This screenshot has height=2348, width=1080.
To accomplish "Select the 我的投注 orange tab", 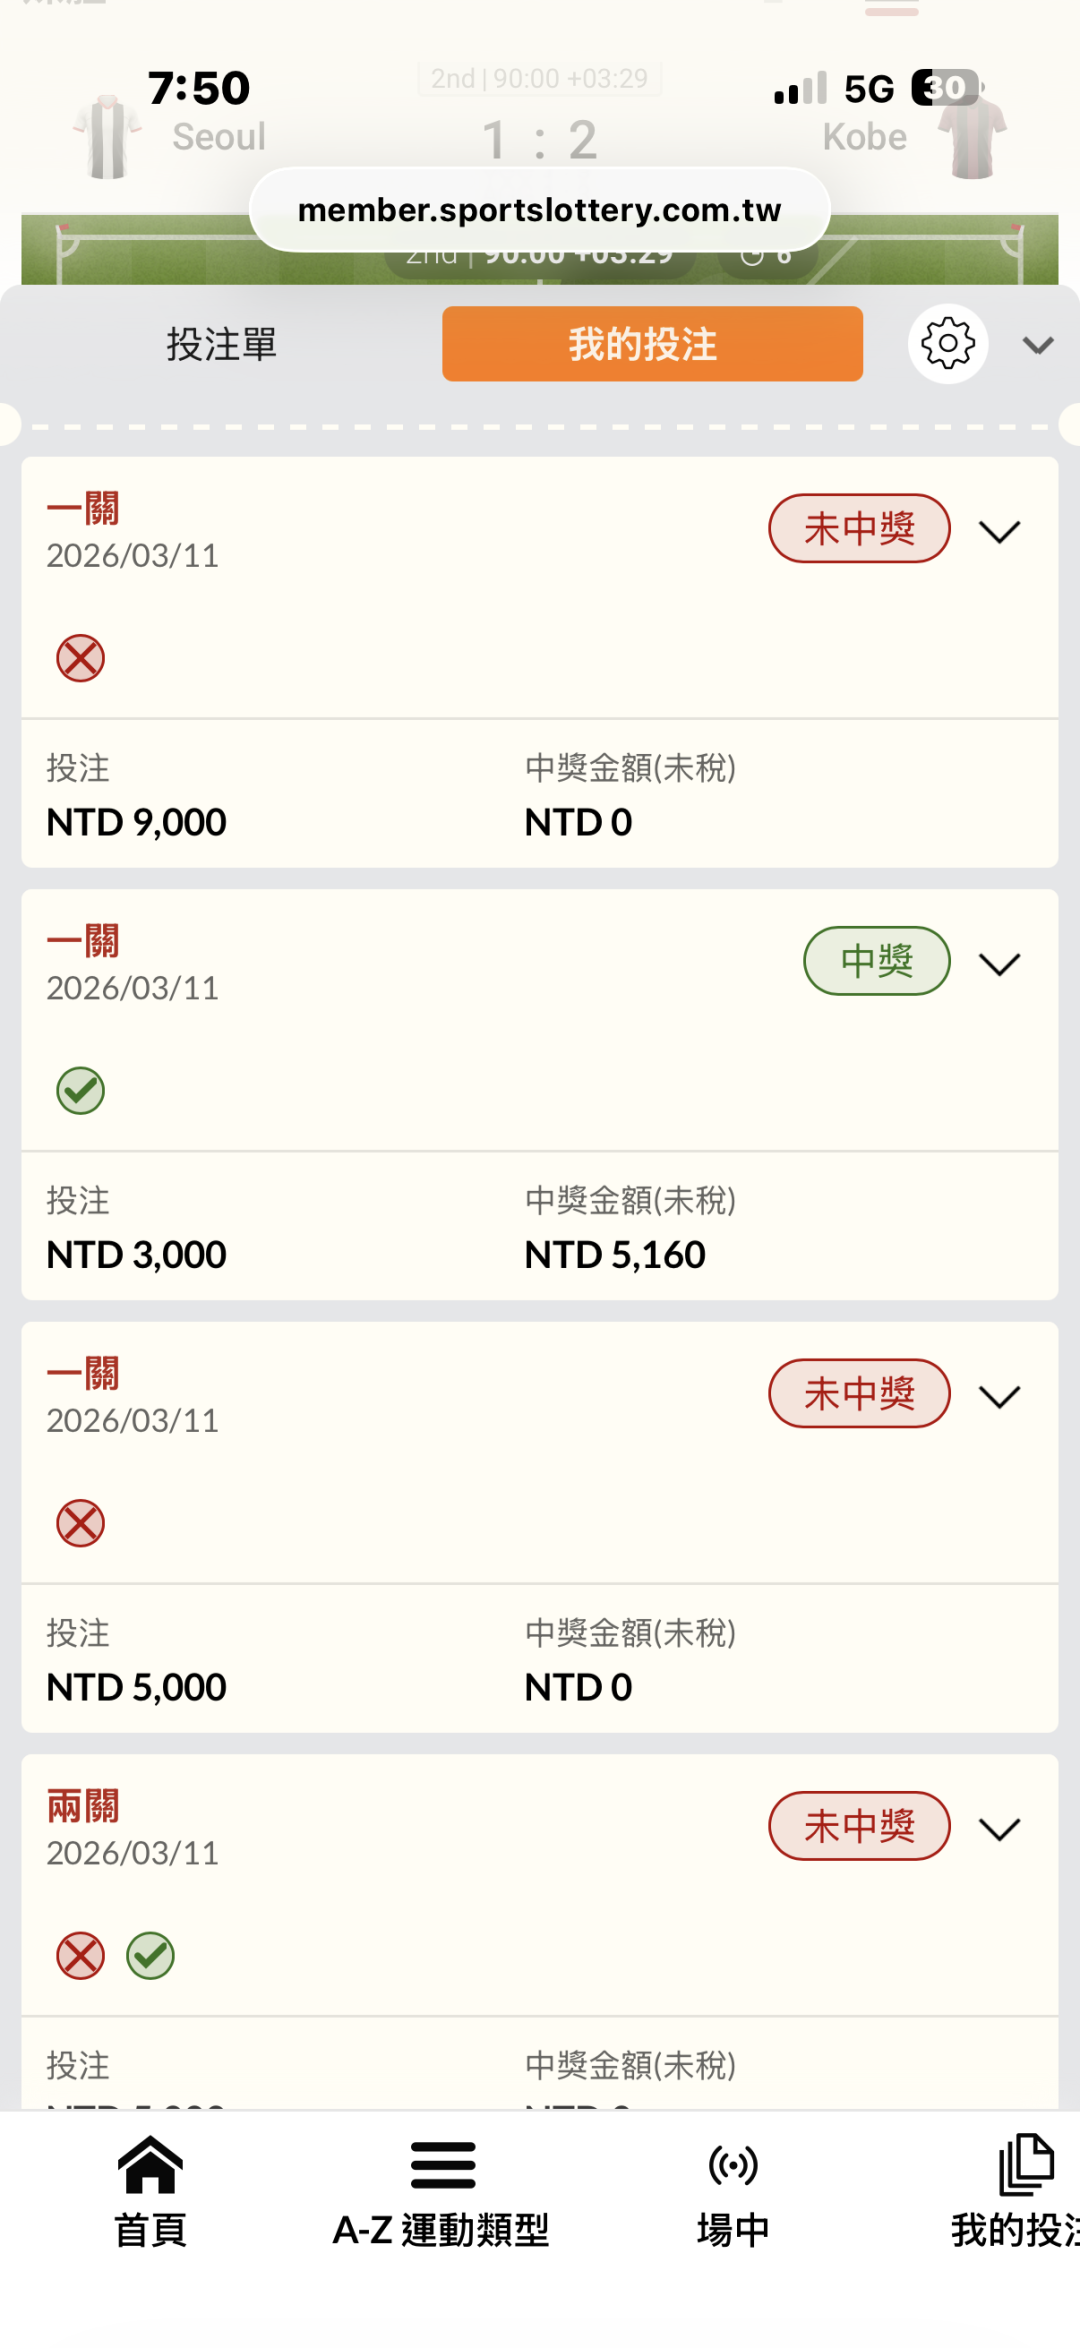I will click(652, 344).
